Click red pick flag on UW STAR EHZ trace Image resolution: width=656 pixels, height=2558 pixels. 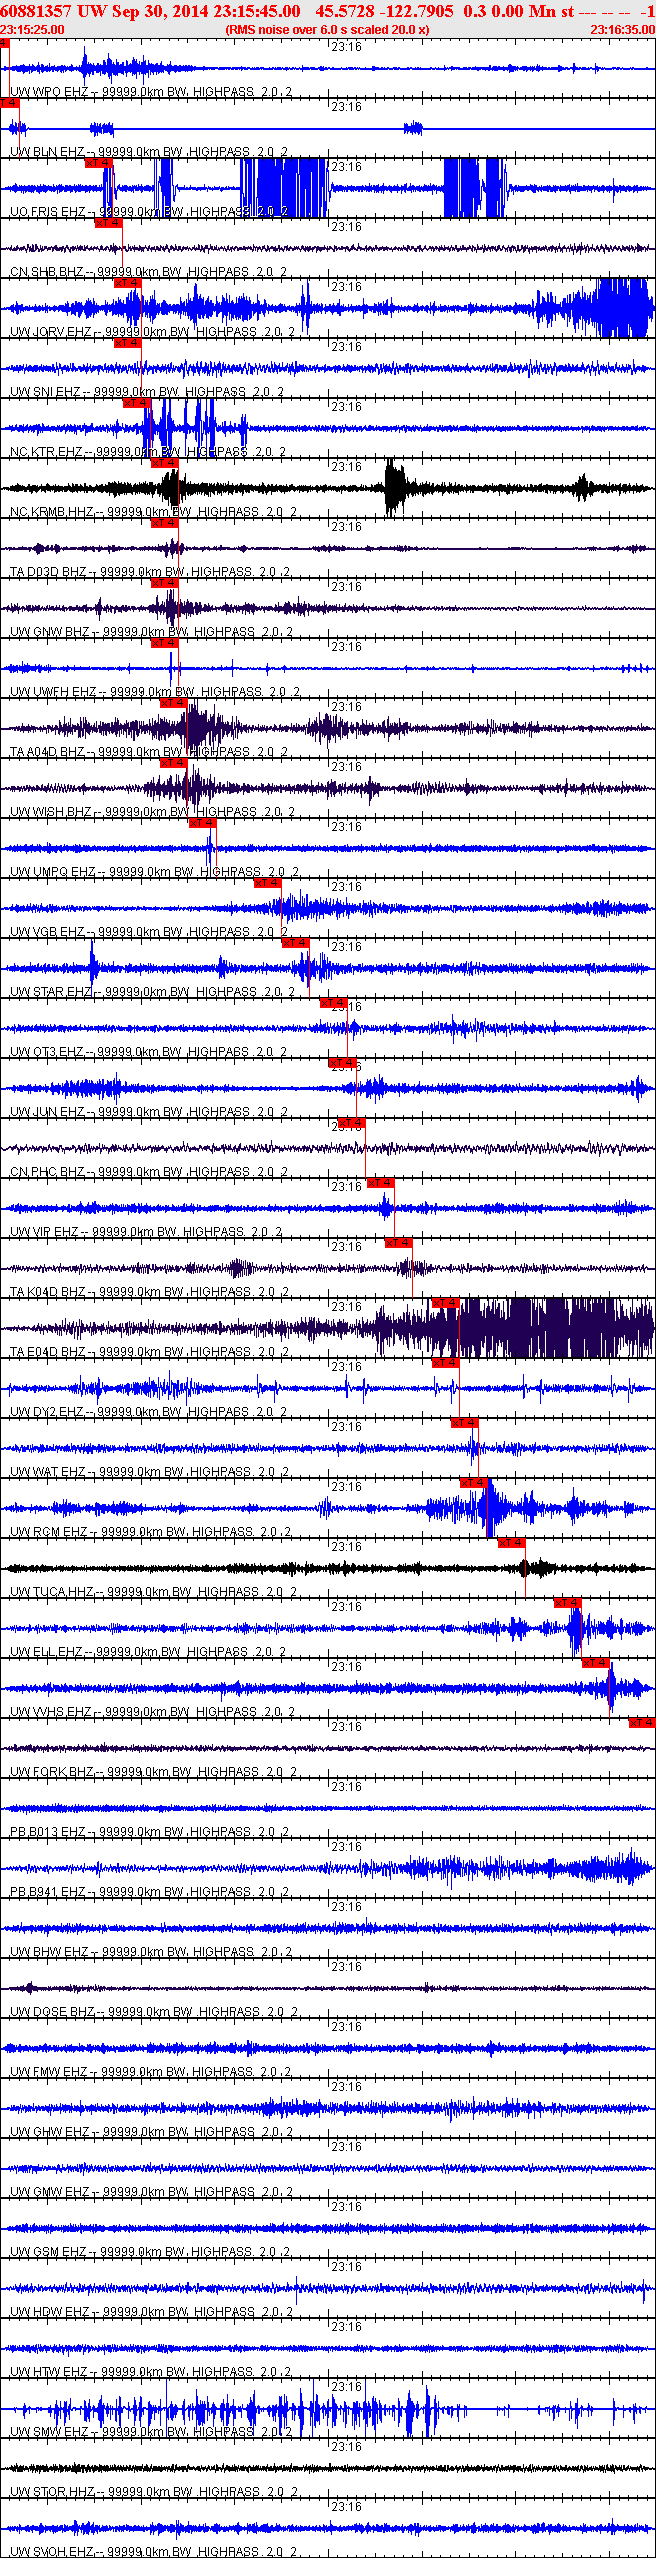click(296, 943)
